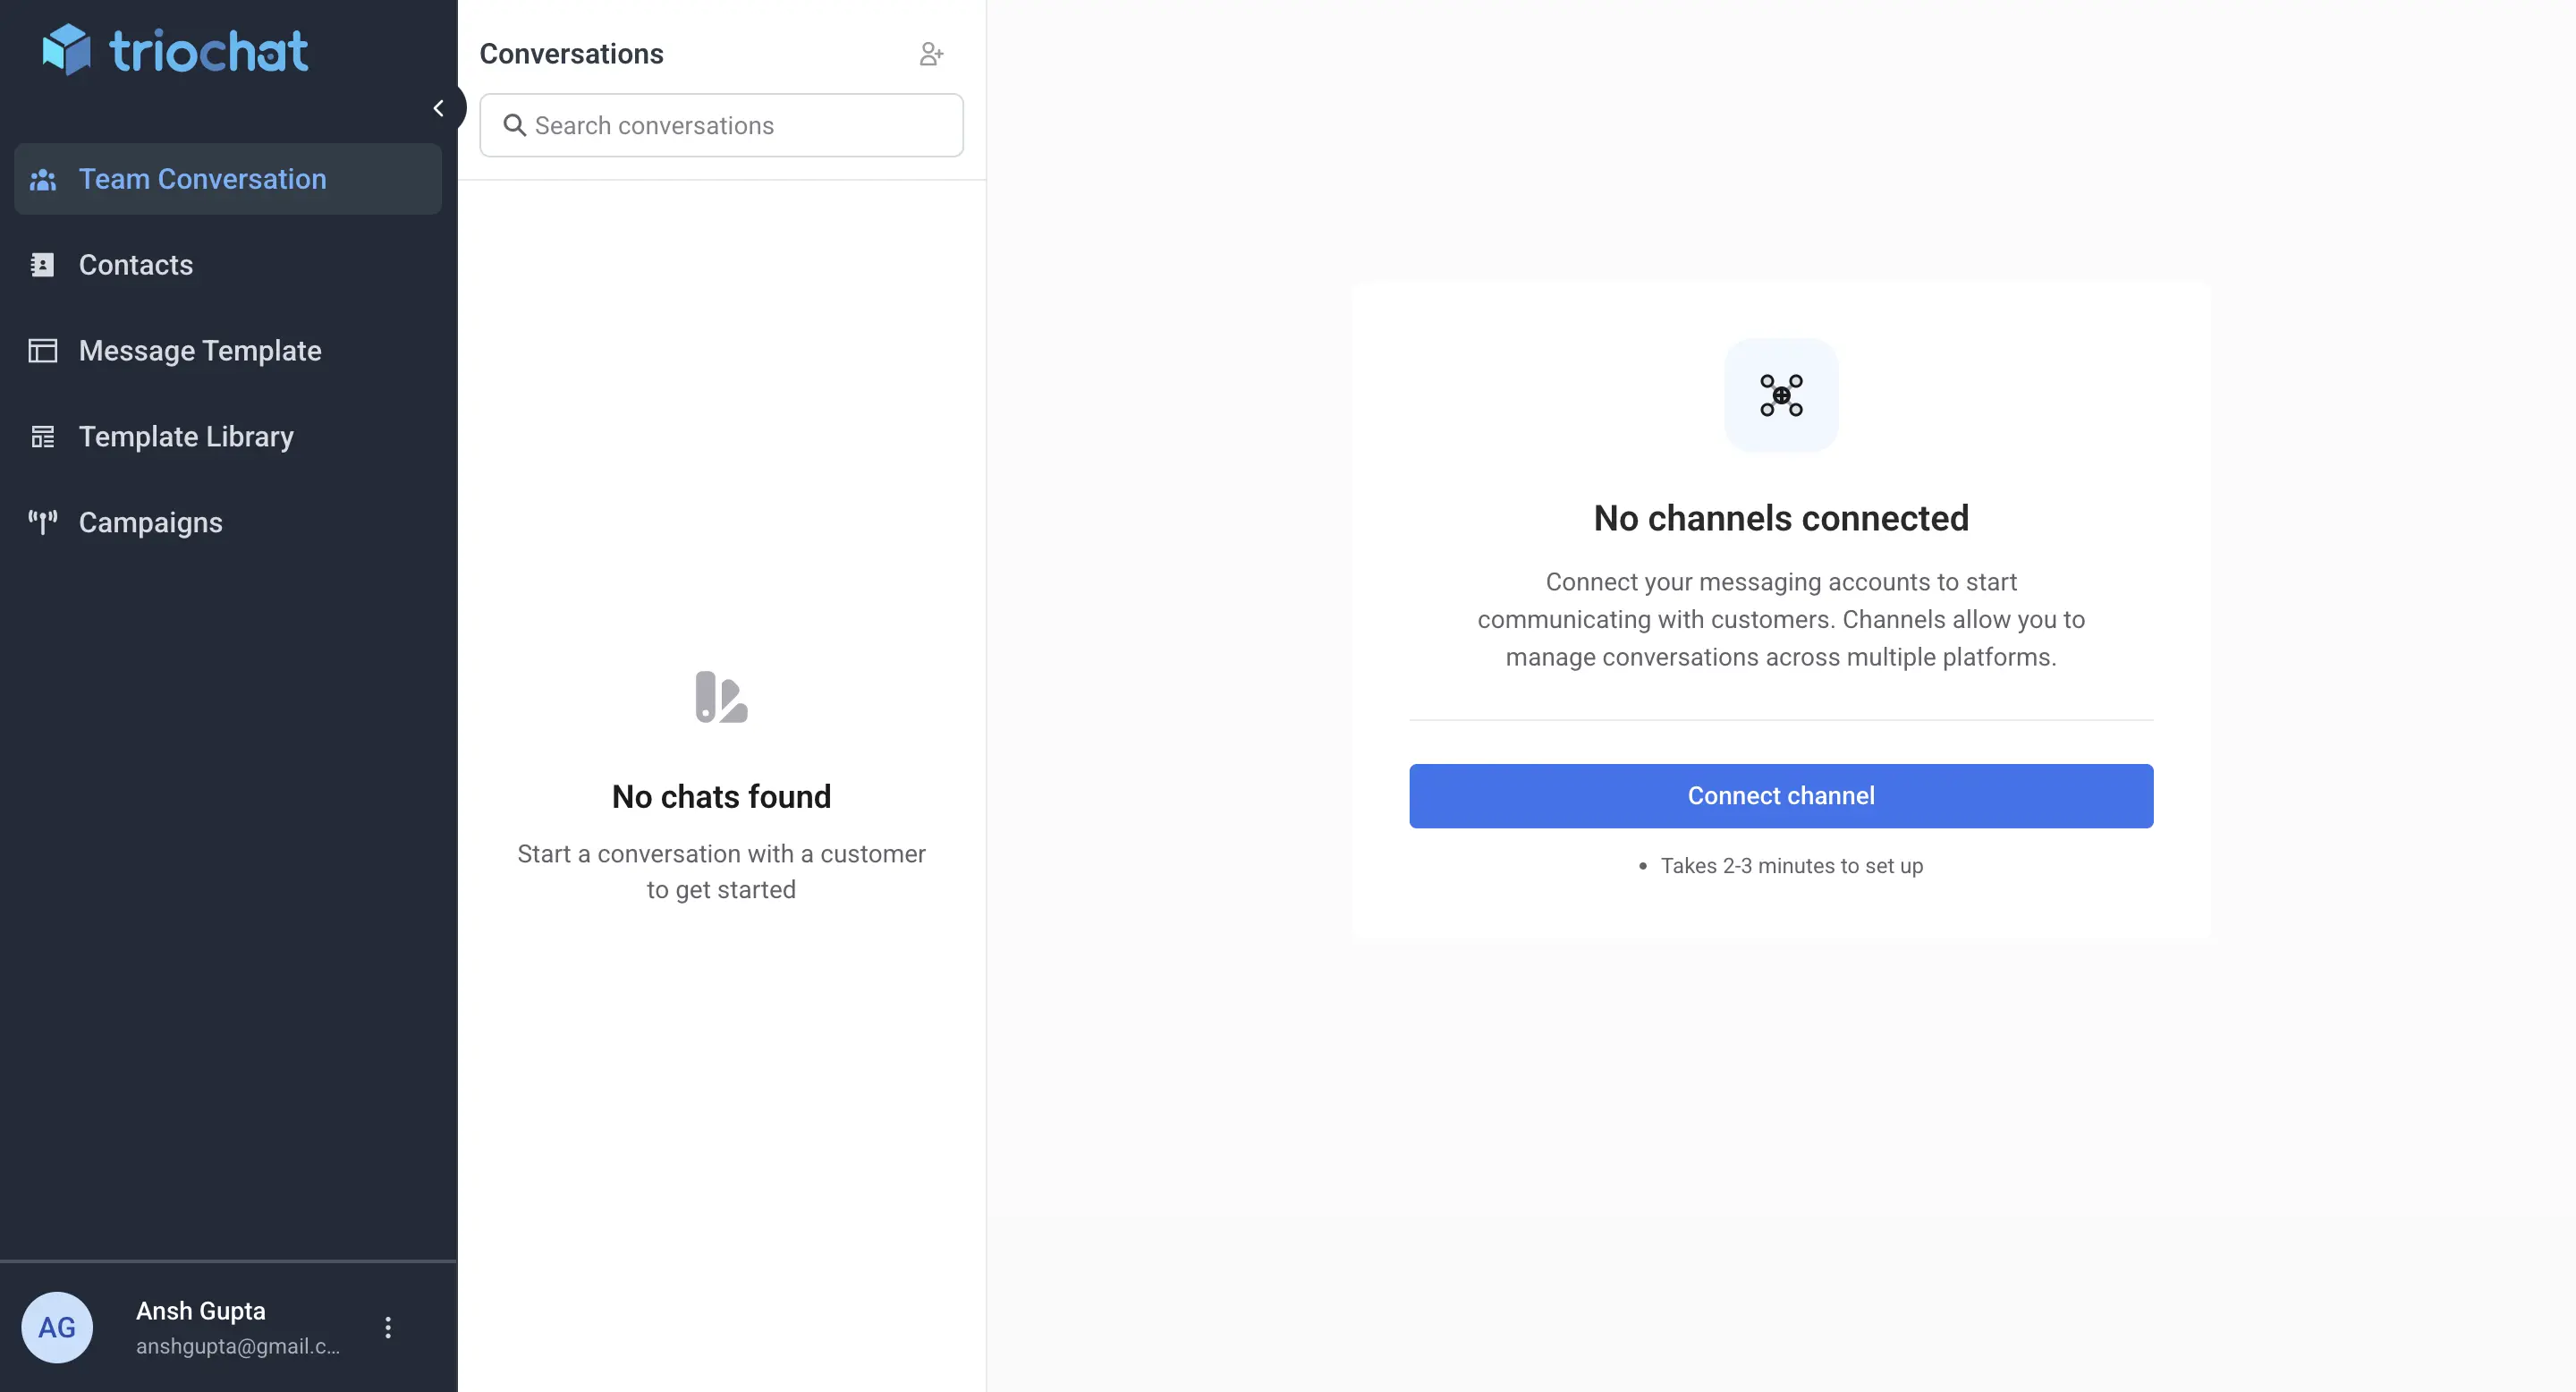2576x1392 pixels.
Task: Open the Team Conversation menu item
Action: click(x=202, y=179)
